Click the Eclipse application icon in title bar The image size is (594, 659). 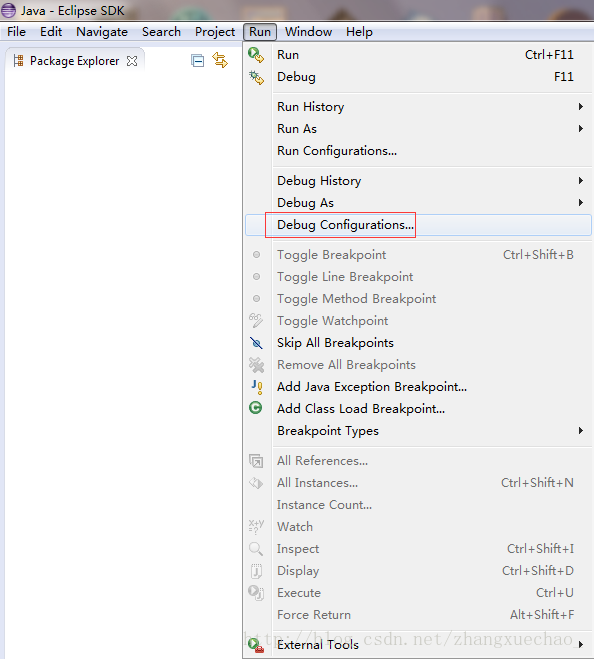pyautogui.click(x=8, y=10)
